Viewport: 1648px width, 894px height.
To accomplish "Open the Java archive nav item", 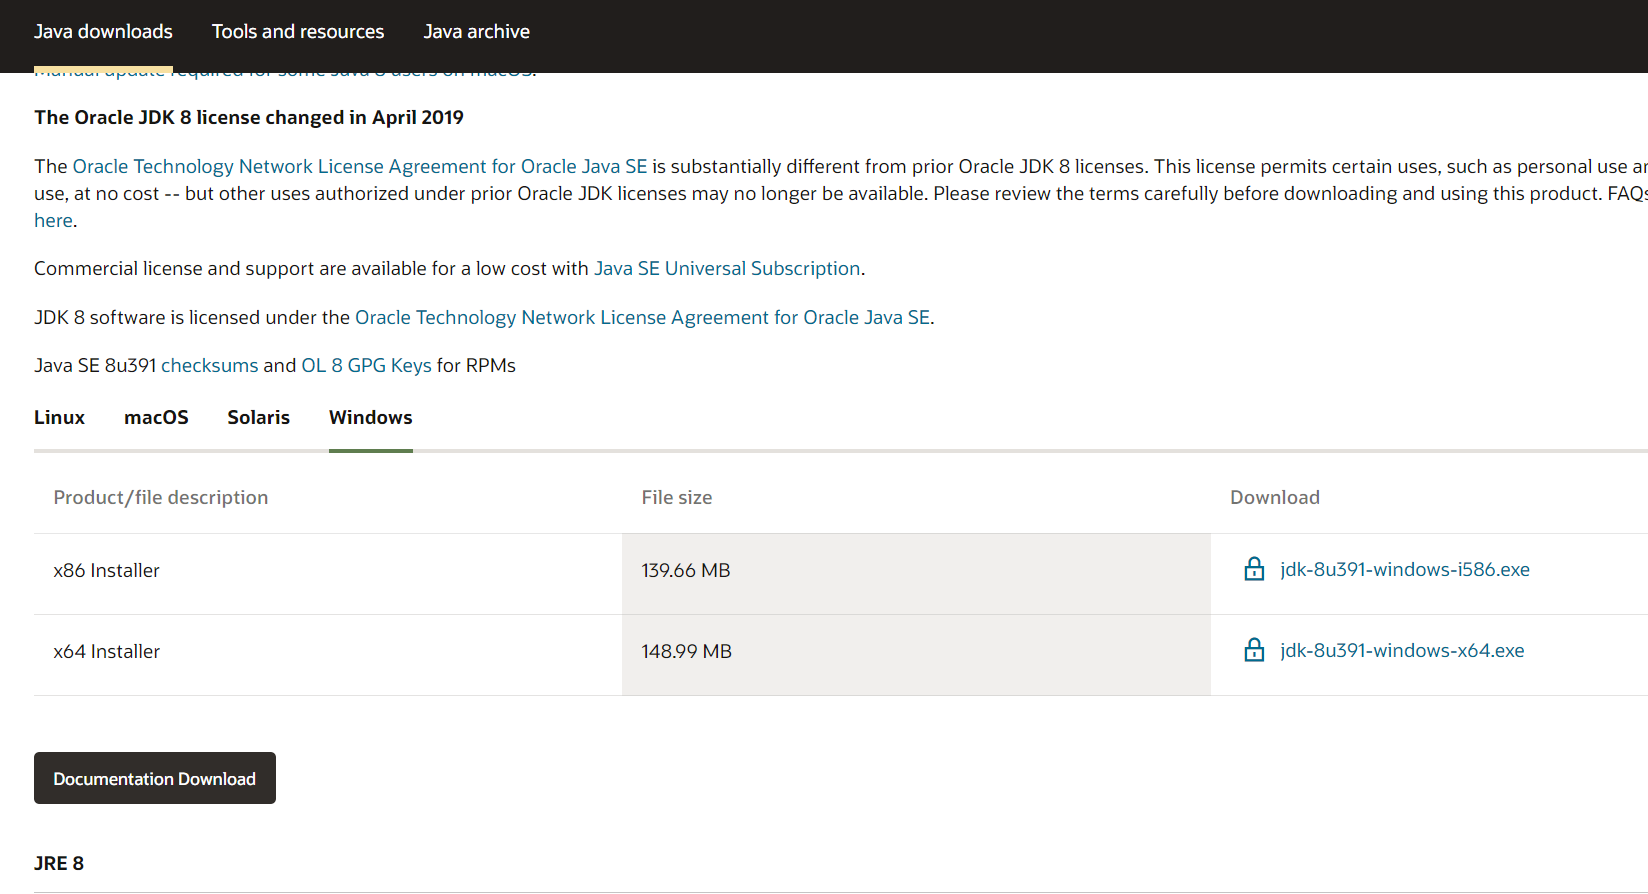I will pos(477,32).
